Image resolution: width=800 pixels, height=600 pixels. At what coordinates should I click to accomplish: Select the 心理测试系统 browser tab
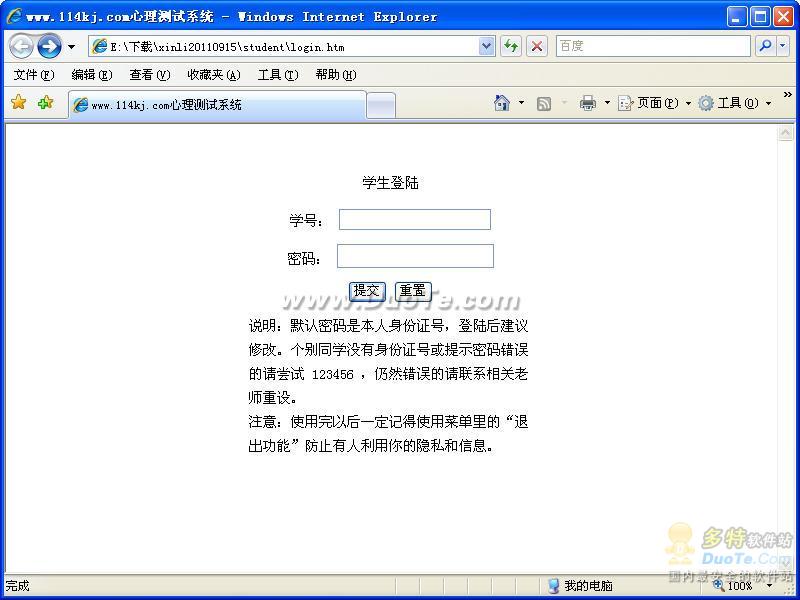(217, 105)
